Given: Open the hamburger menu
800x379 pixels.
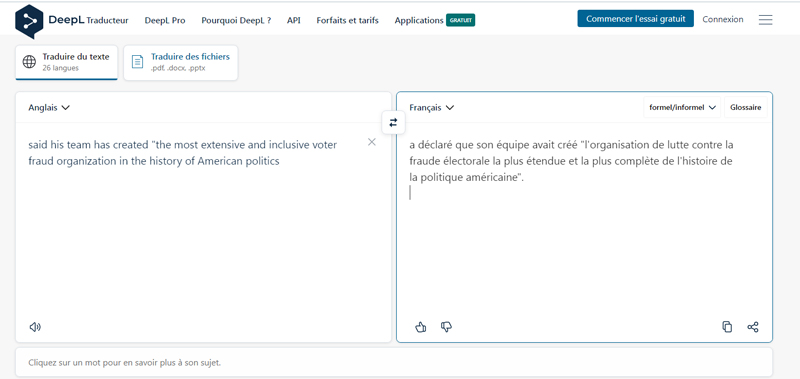Looking at the screenshot, I should tap(765, 20).
